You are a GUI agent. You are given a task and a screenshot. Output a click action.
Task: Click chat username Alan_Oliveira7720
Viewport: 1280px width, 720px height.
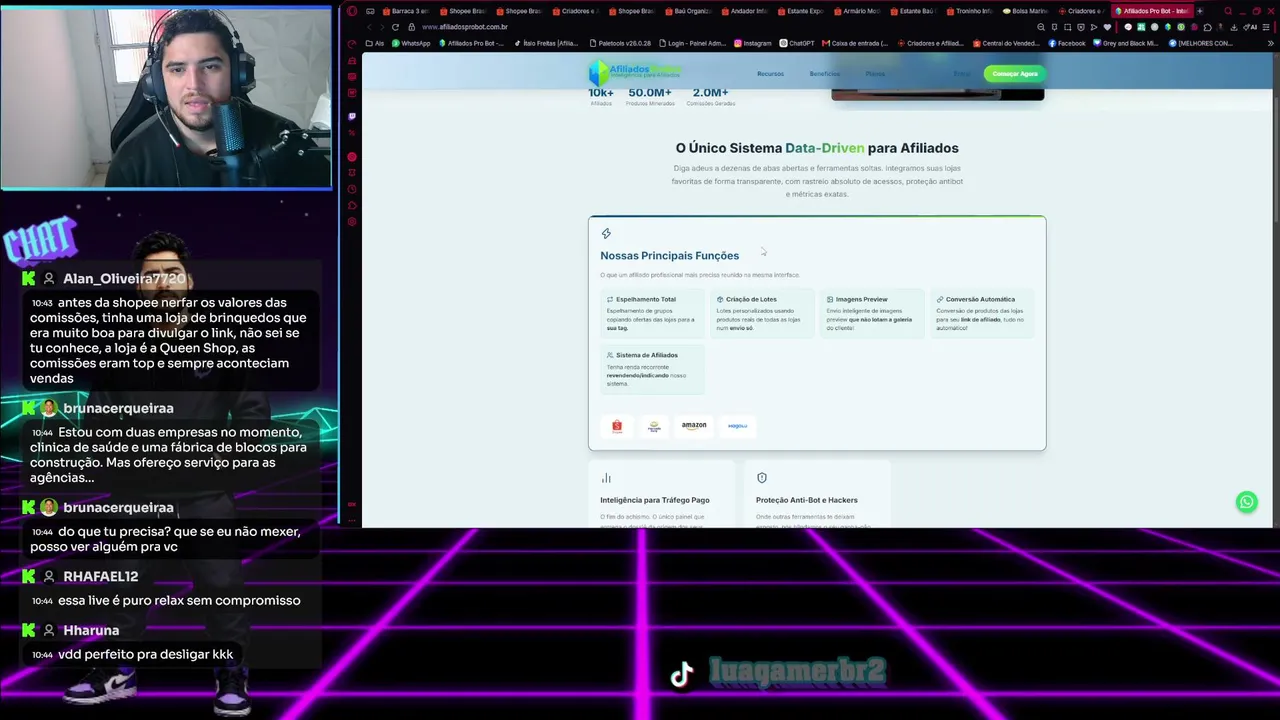(x=124, y=279)
